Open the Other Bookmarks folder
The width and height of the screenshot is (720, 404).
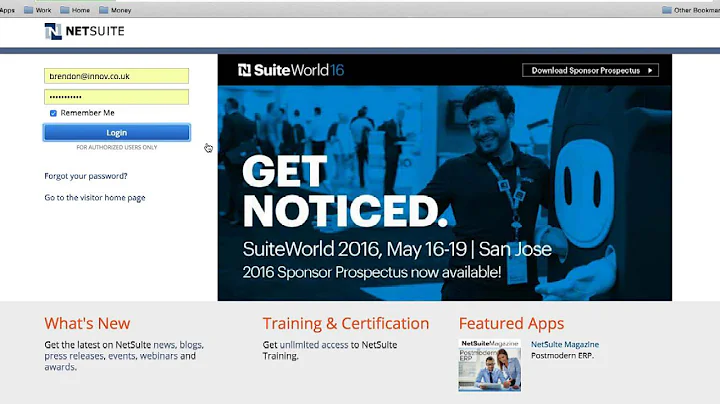click(x=691, y=10)
